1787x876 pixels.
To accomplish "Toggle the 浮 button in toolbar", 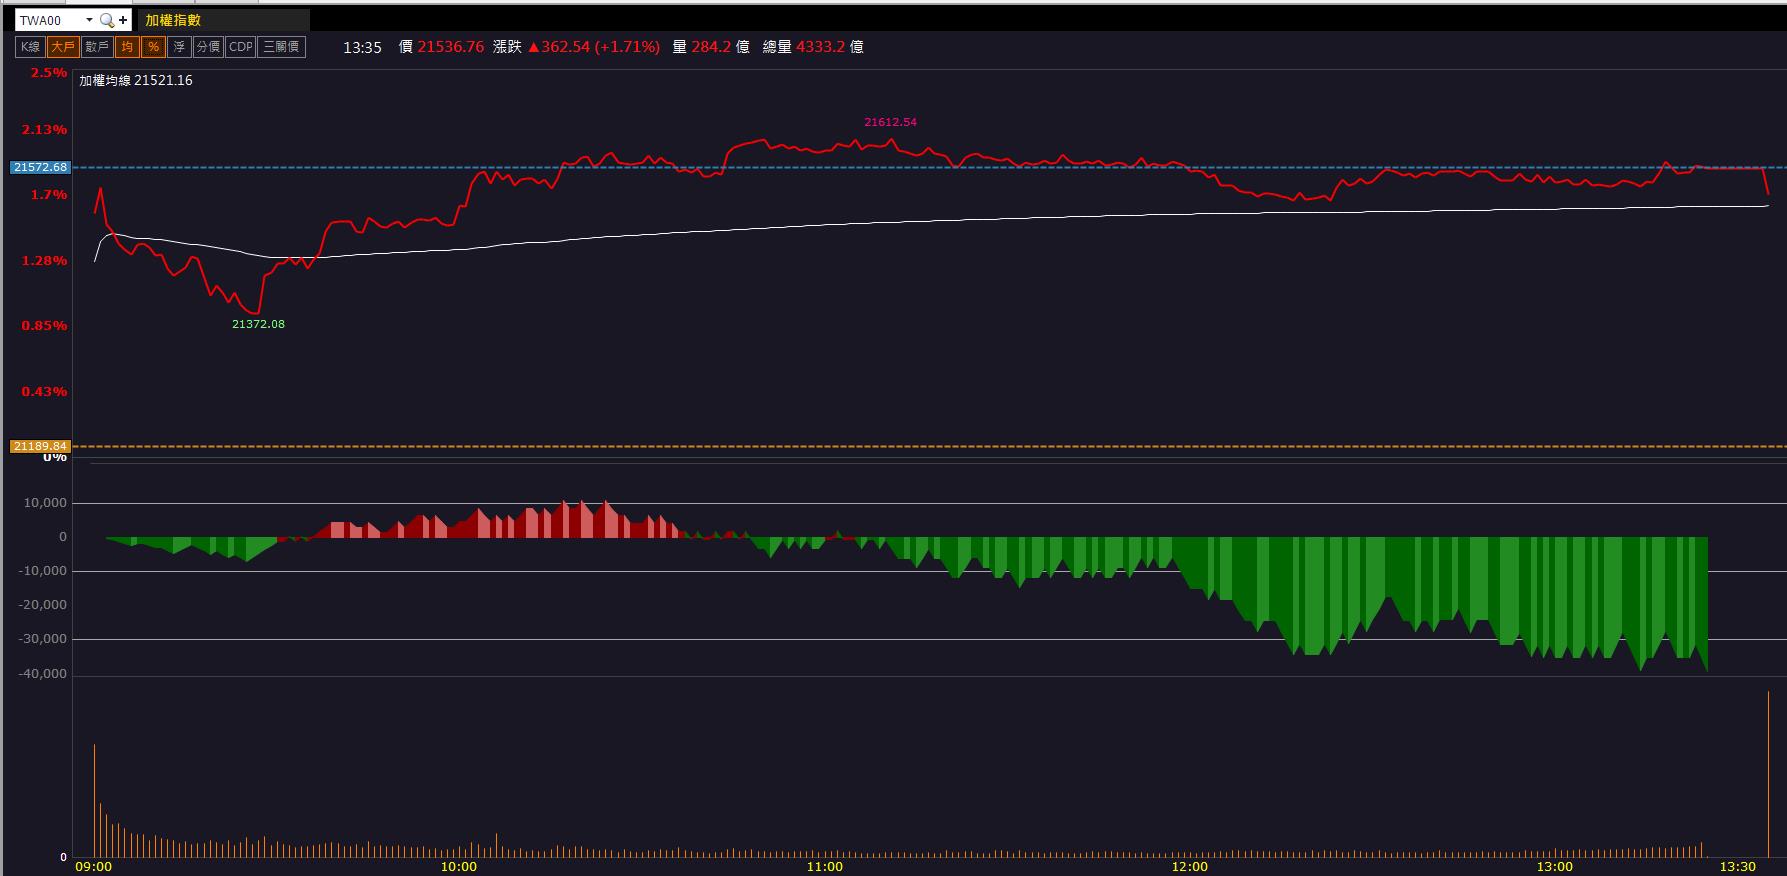I will [179, 47].
